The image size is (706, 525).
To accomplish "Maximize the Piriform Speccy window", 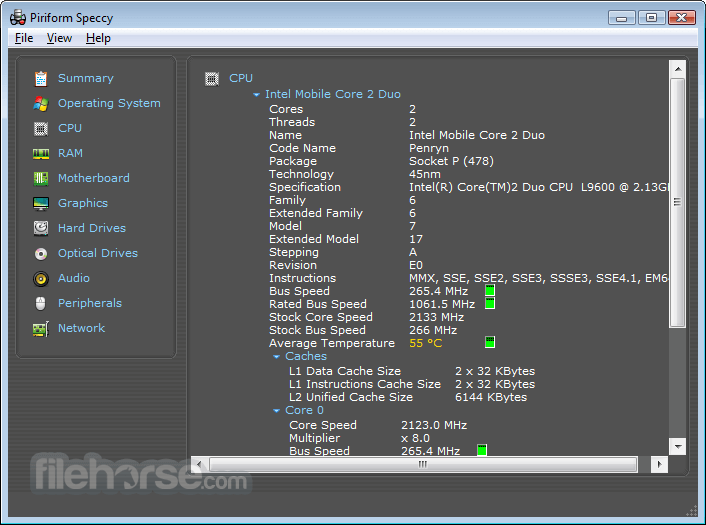I will point(652,18).
